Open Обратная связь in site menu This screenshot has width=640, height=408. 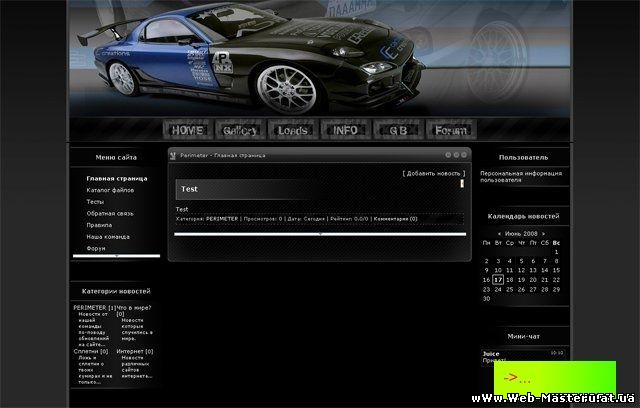tap(110, 213)
